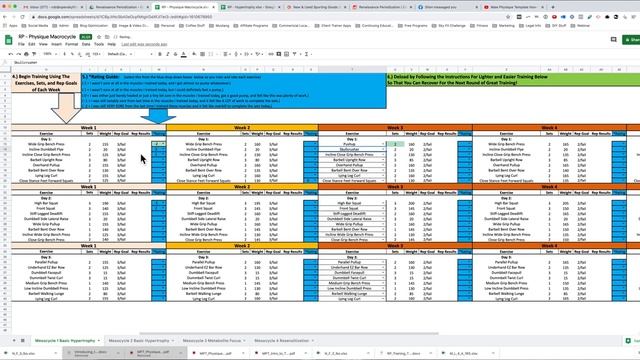
Task: Open text wrapping dropdown
Action: [247, 54]
